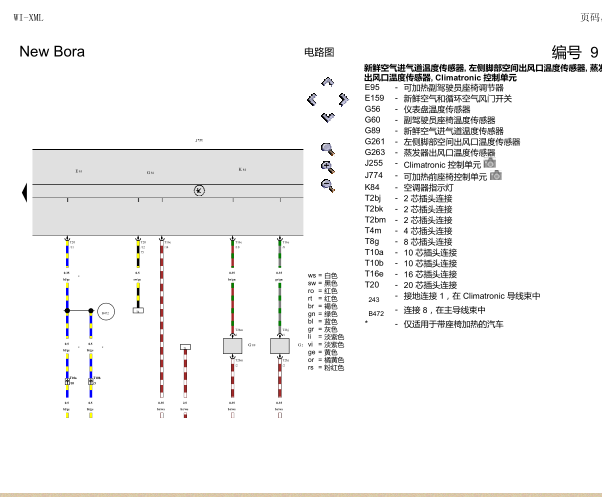Click the 电路图 heading
602x499 pixels.
pyautogui.click(x=319, y=52)
